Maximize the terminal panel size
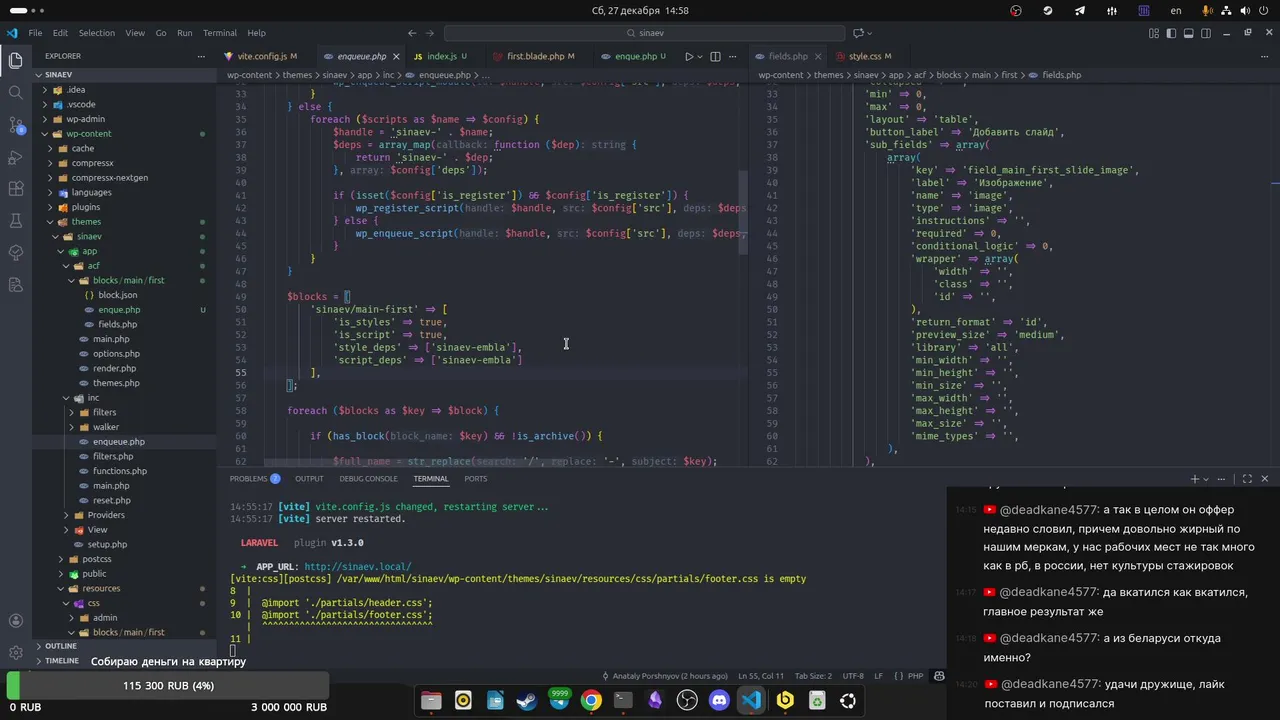The height and width of the screenshot is (720, 1280). 1247,479
